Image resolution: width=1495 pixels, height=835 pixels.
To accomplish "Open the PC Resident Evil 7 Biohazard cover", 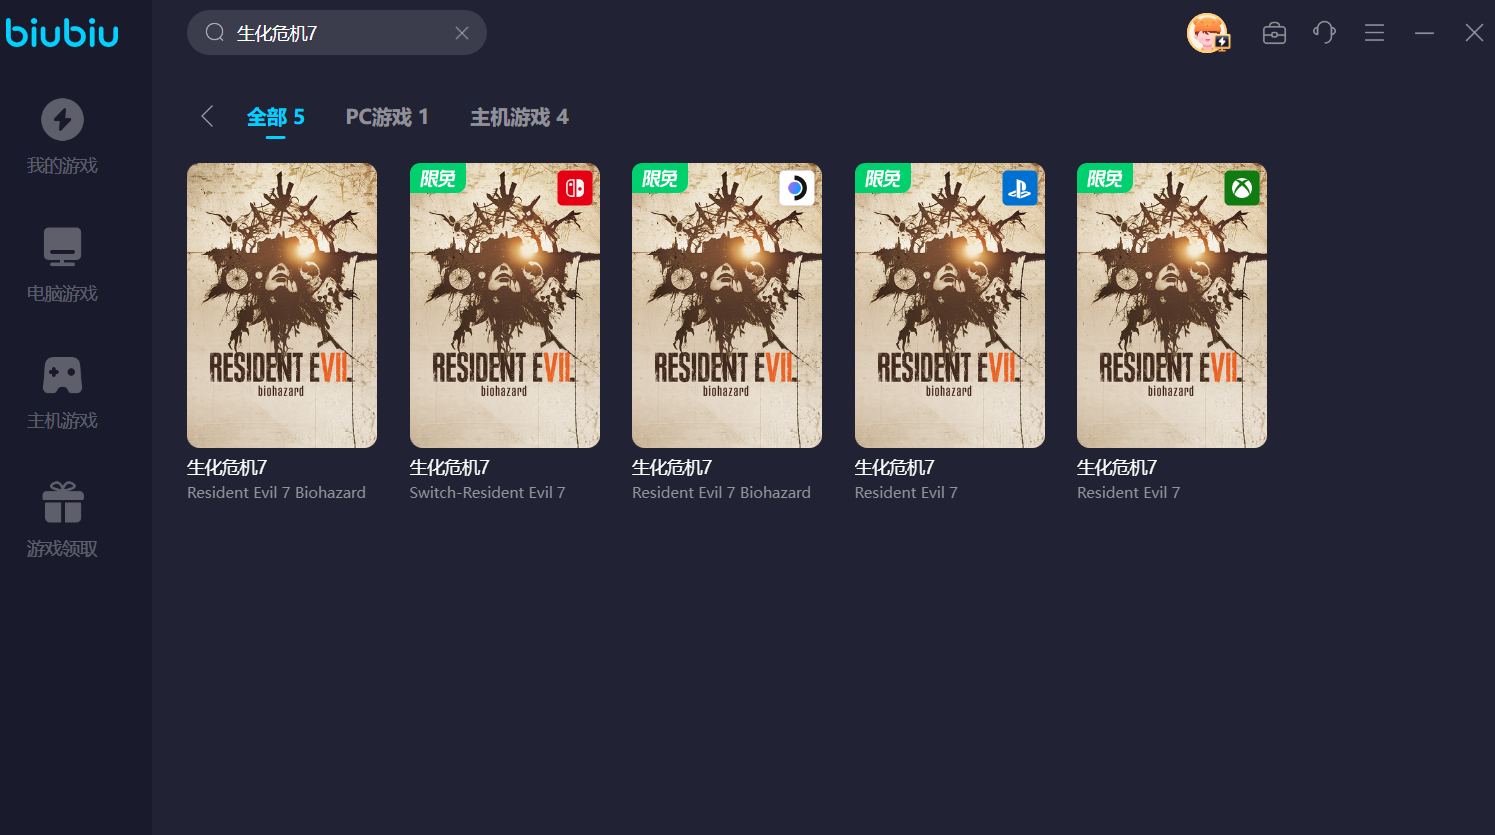I will [x=282, y=305].
